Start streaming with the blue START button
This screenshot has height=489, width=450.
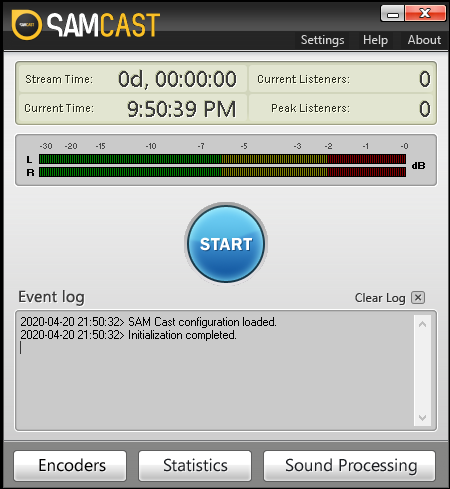(x=226, y=244)
